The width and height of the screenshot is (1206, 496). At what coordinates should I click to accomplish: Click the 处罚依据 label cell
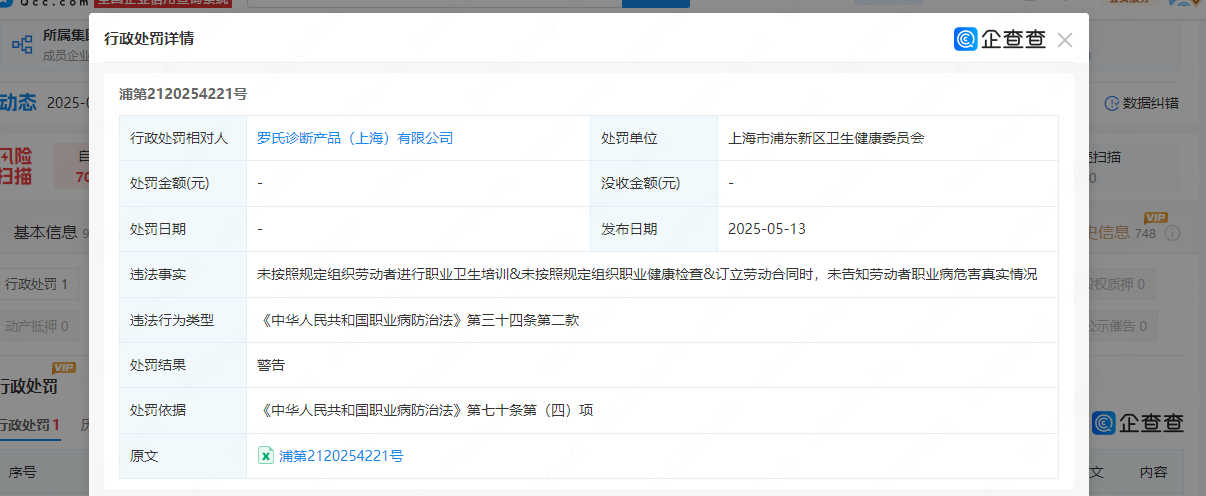pyautogui.click(x=183, y=410)
